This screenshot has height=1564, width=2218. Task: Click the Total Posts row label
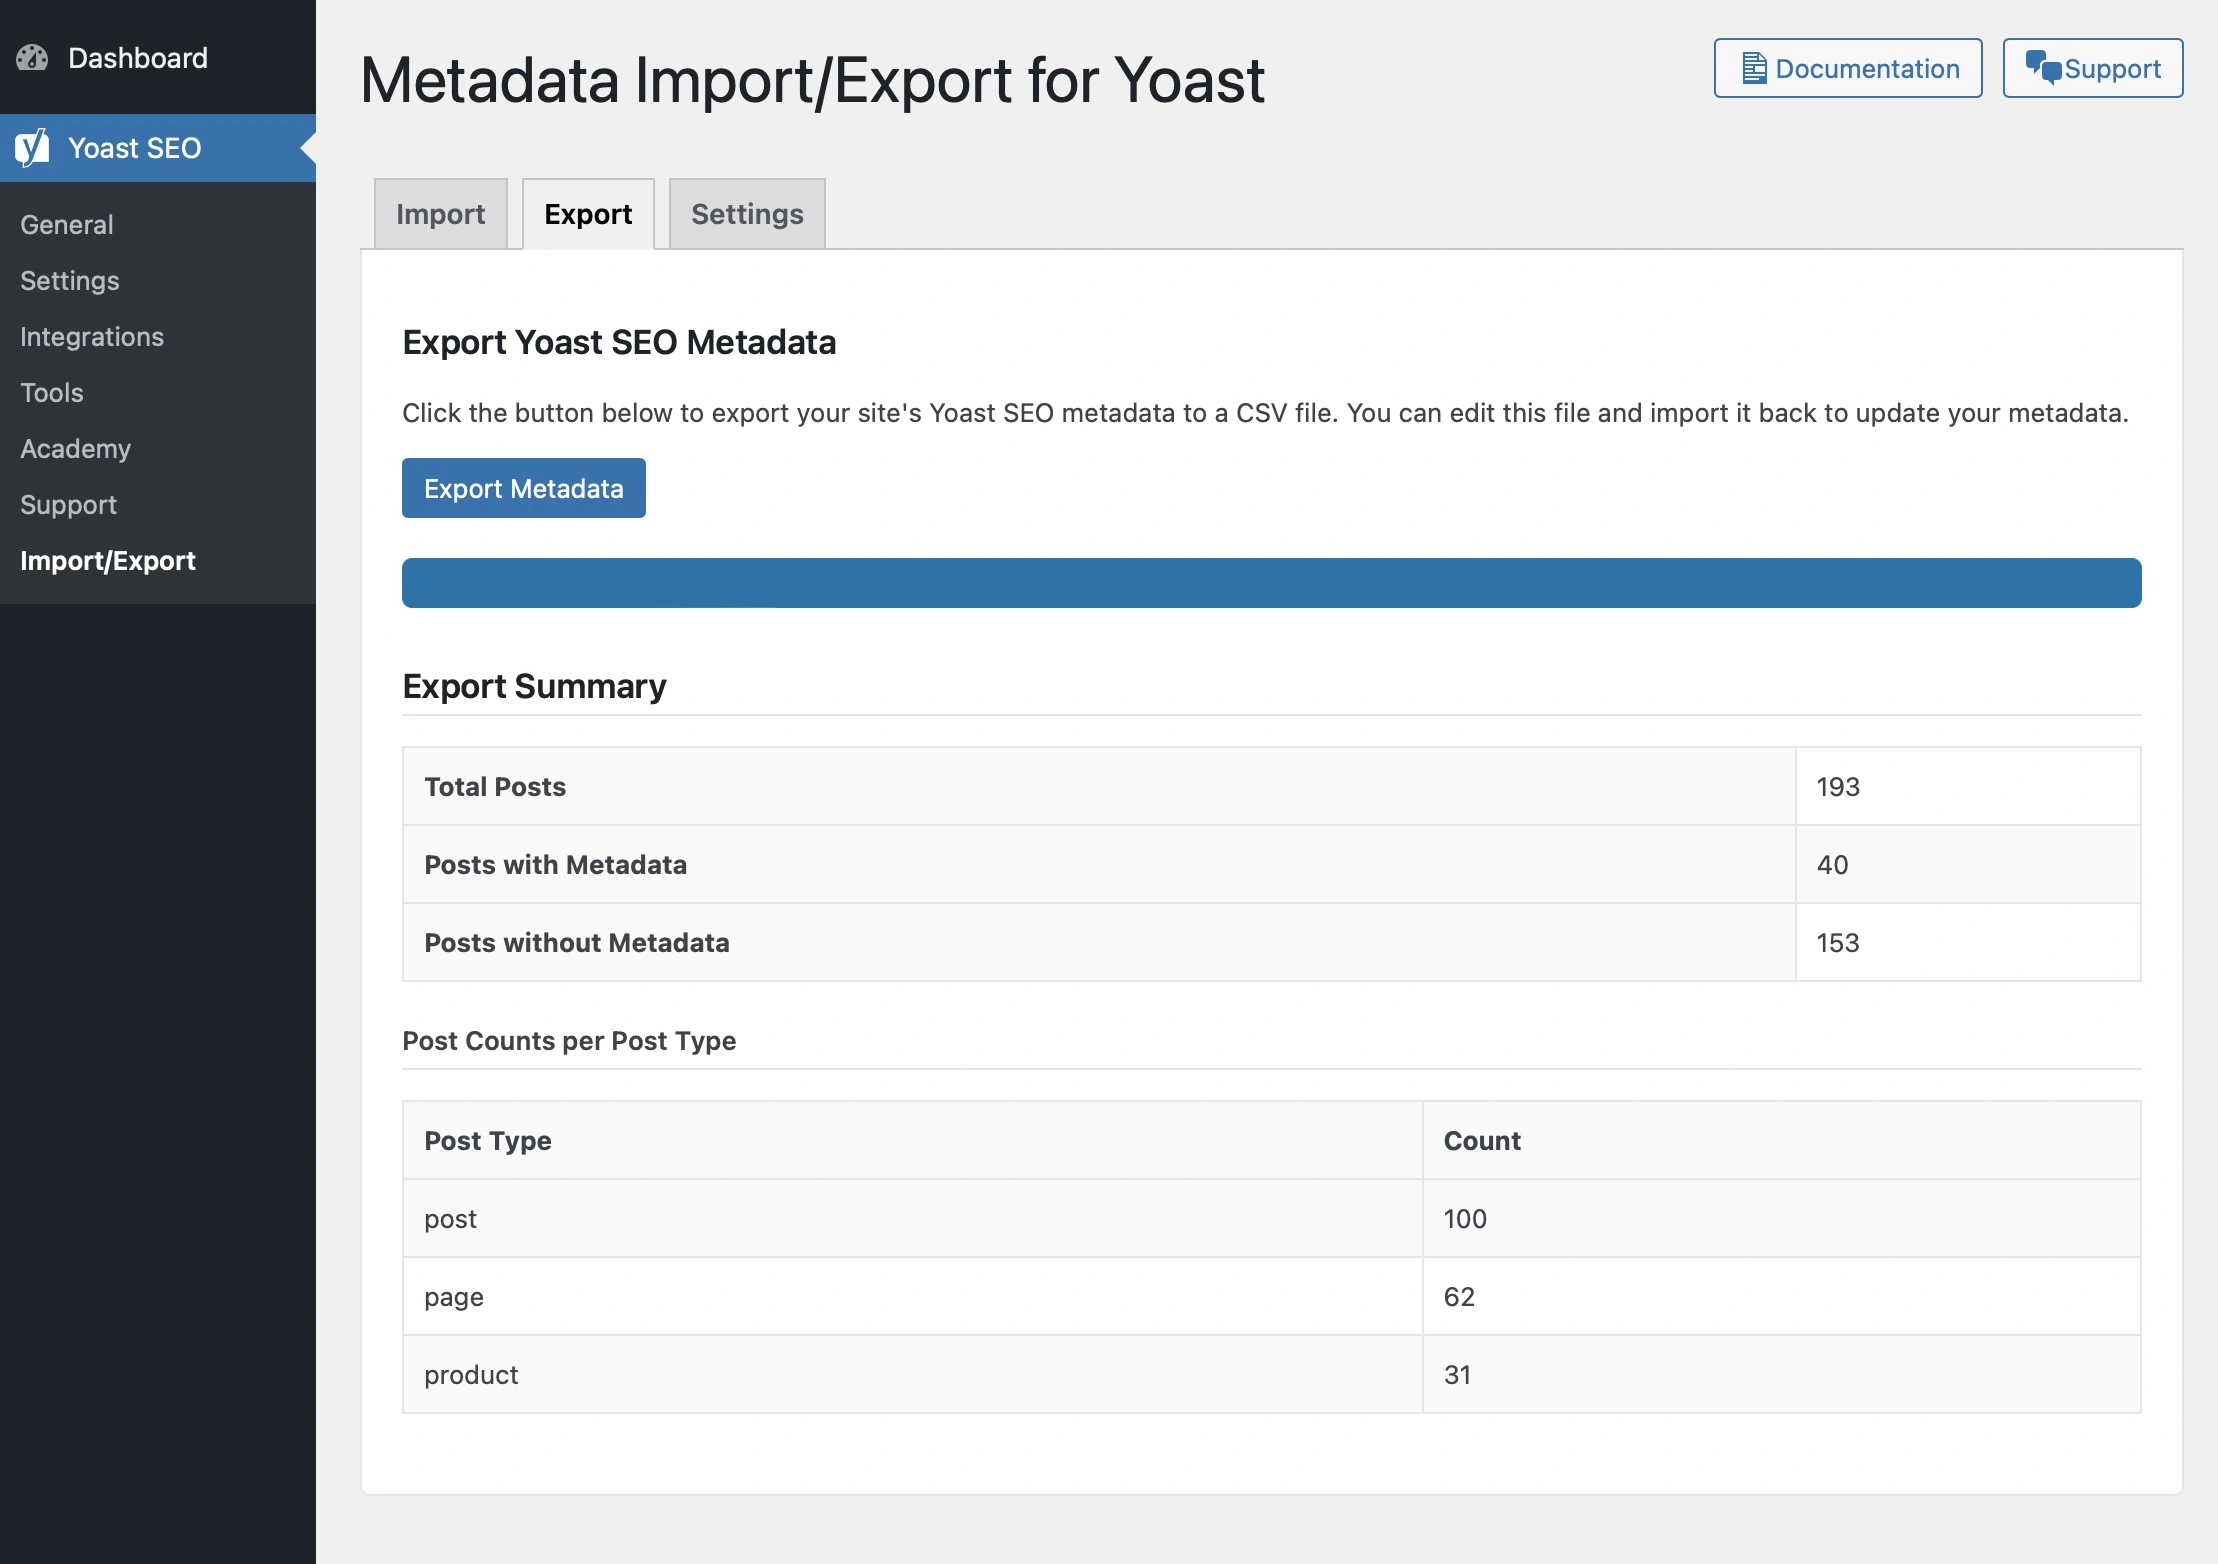(x=495, y=787)
